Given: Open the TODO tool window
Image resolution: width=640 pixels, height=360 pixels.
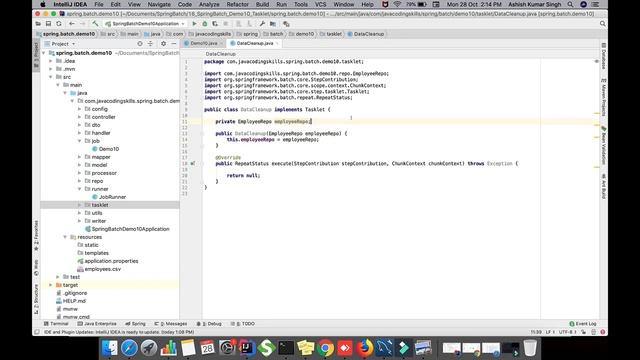Looking at the screenshot, I should 243,324.
